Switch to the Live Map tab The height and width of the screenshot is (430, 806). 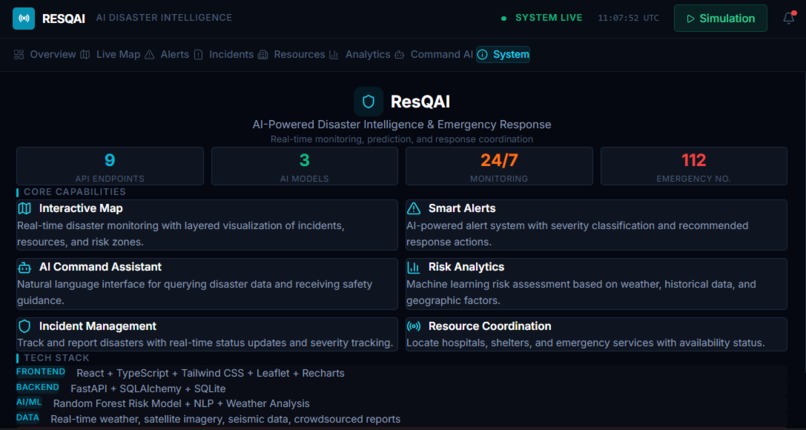111,54
